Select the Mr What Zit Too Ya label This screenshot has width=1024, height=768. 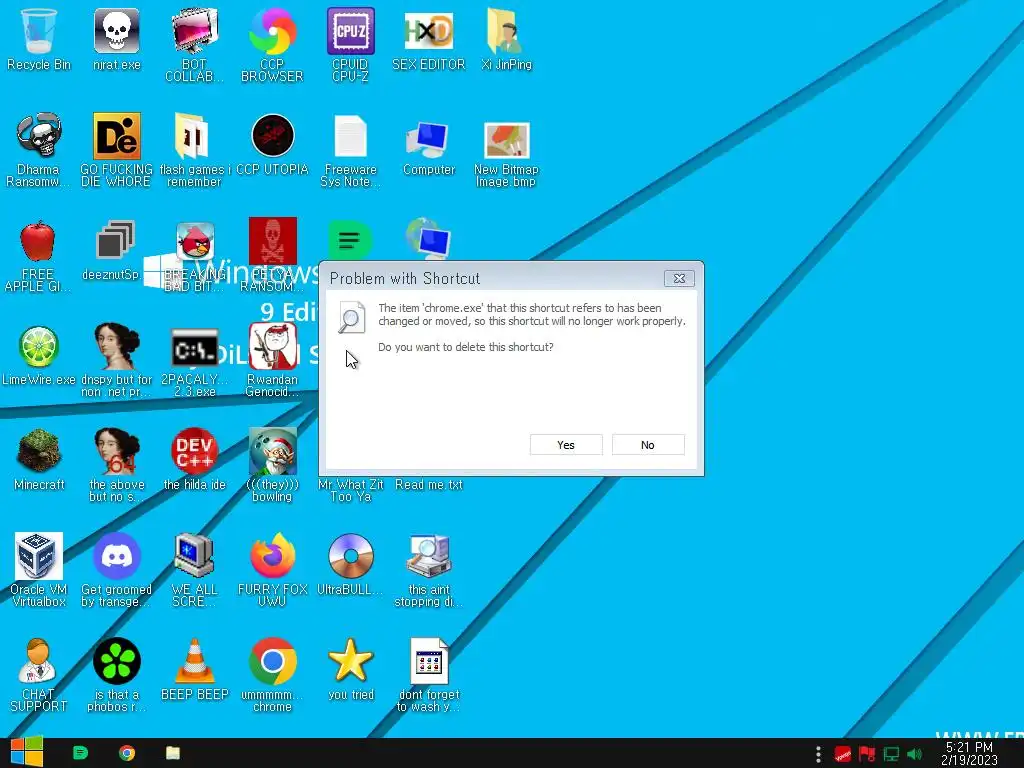point(351,490)
